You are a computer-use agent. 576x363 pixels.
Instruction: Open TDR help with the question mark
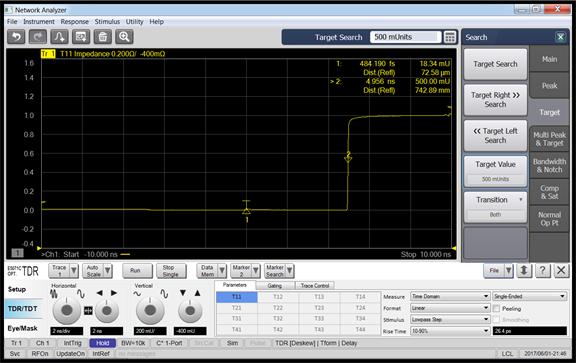[542, 271]
